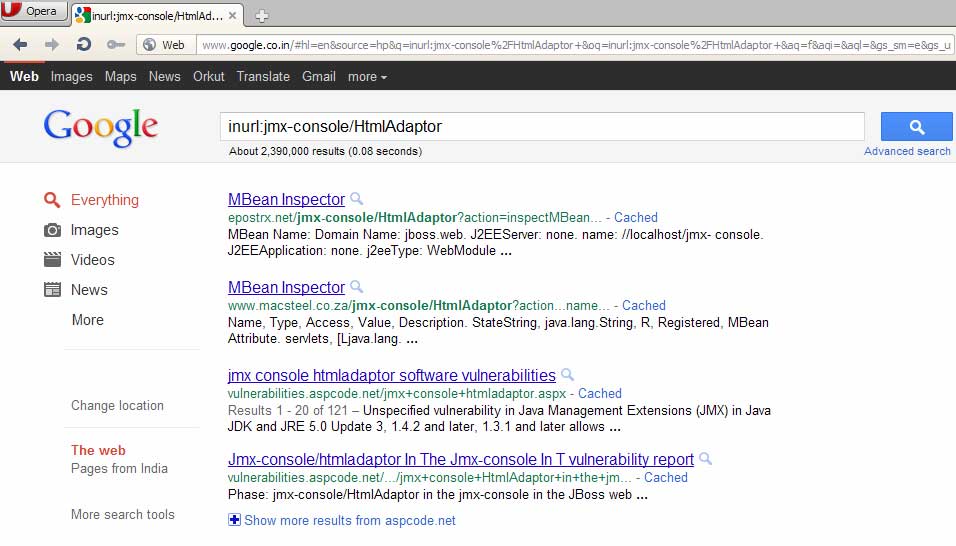Screen dimensions: 956x546
Task: Expand More search categories in sidebar
Action: click(x=87, y=320)
